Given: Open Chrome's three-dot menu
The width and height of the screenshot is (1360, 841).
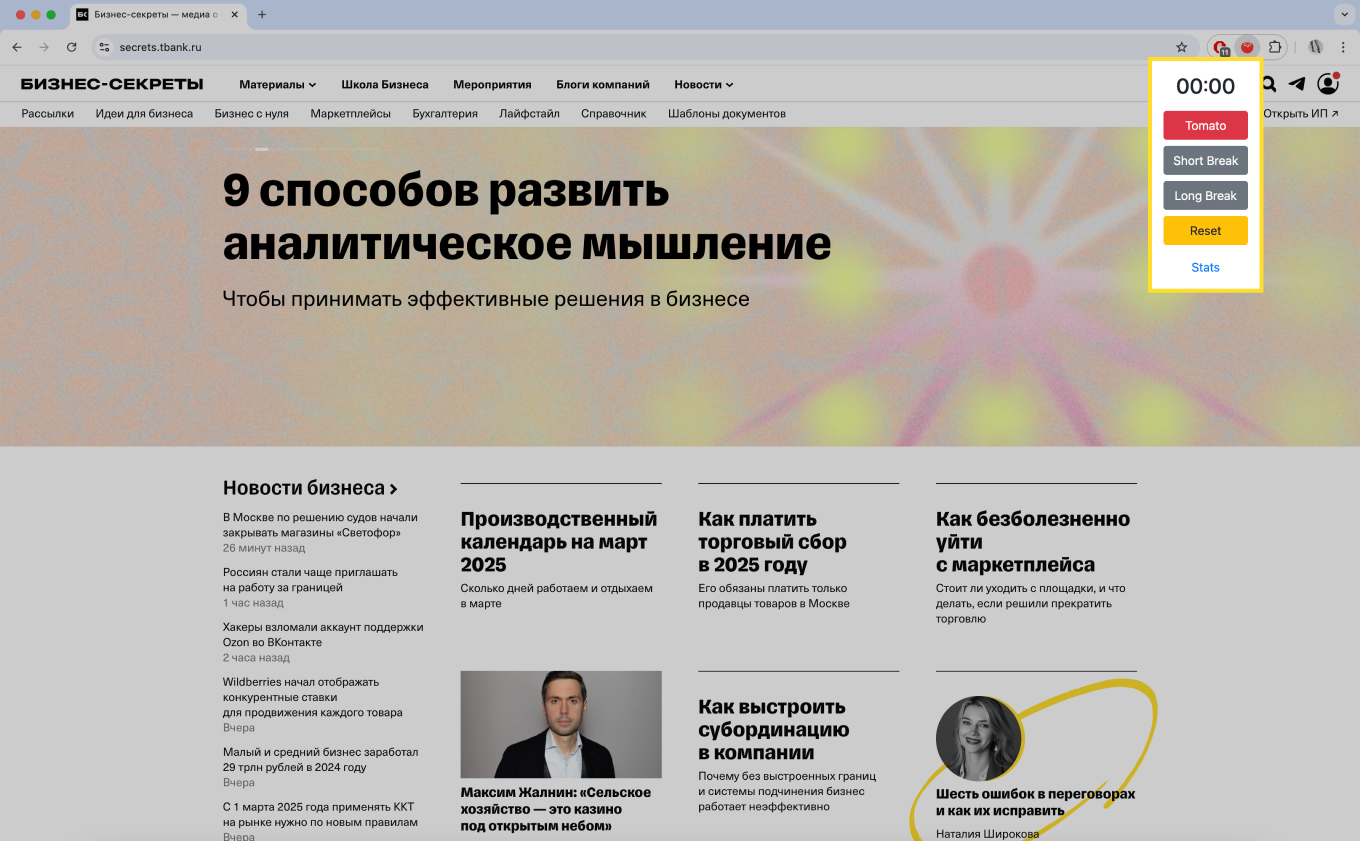Looking at the screenshot, I should tap(1343, 46).
